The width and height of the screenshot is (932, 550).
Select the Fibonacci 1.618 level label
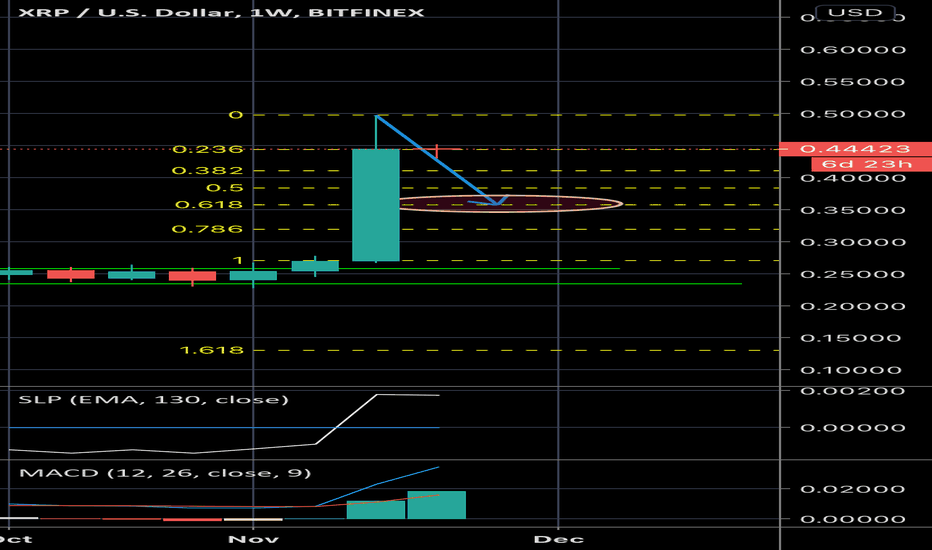click(x=212, y=350)
